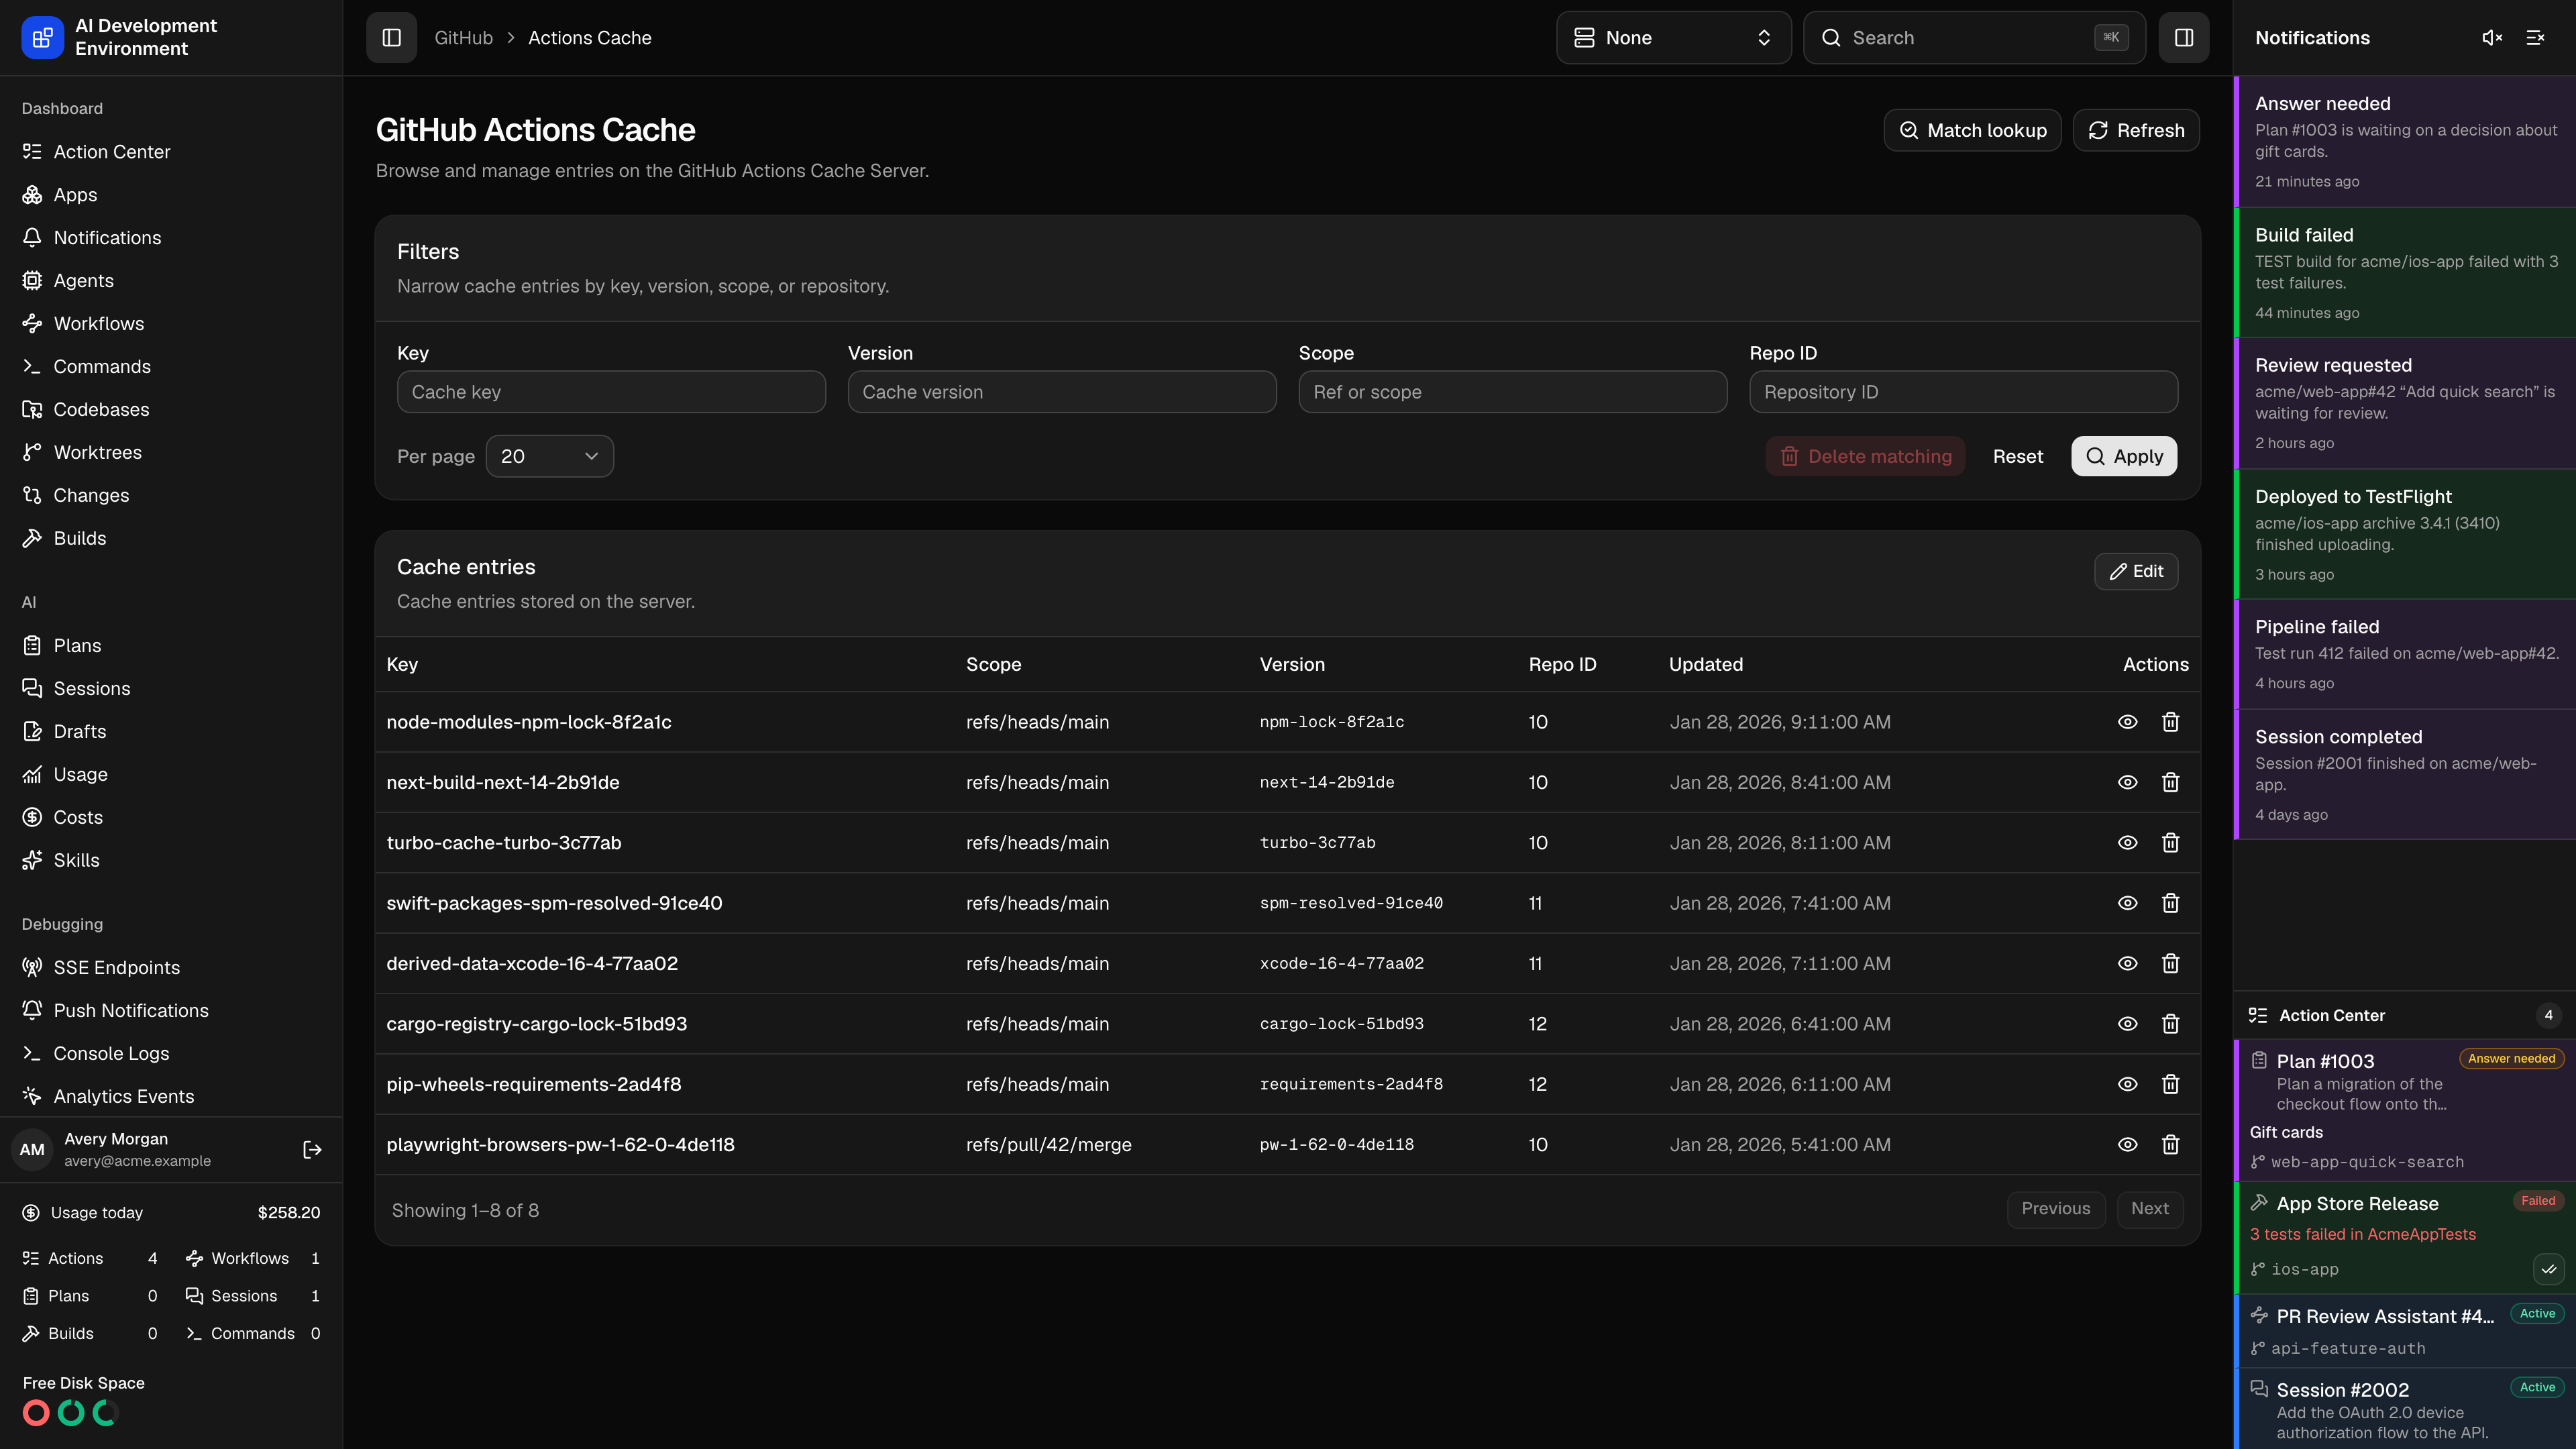Open Plans under AI section
The width and height of the screenshot is (2576, 1449).
[171, 646]
